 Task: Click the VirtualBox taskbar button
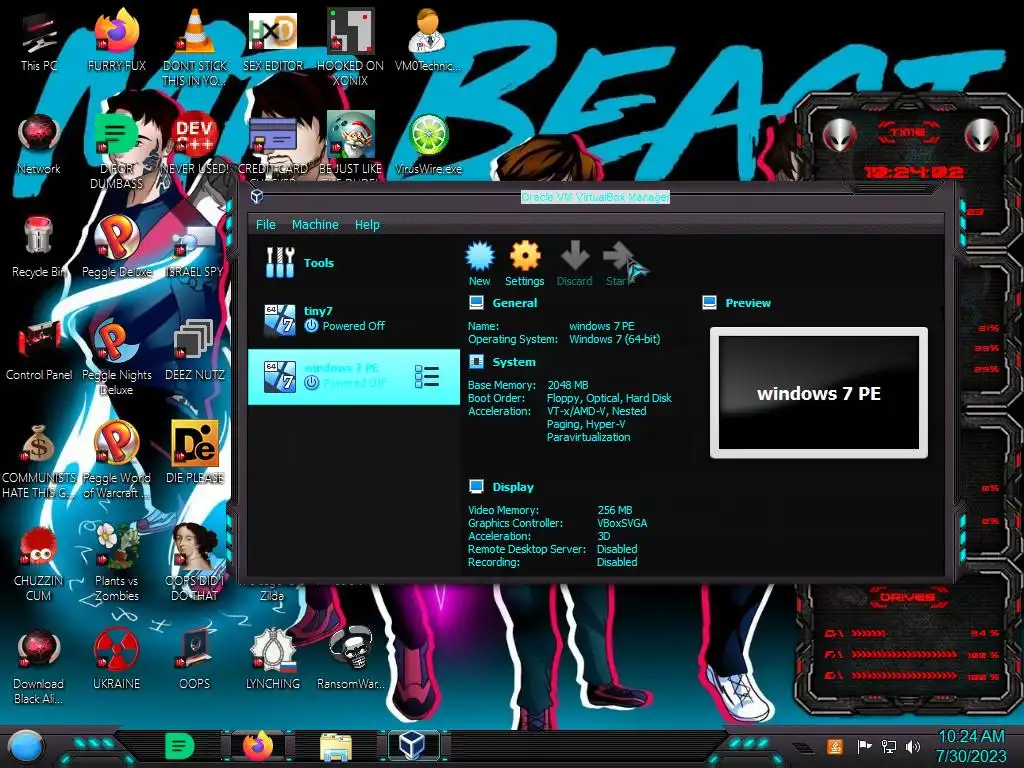point(413,746)
